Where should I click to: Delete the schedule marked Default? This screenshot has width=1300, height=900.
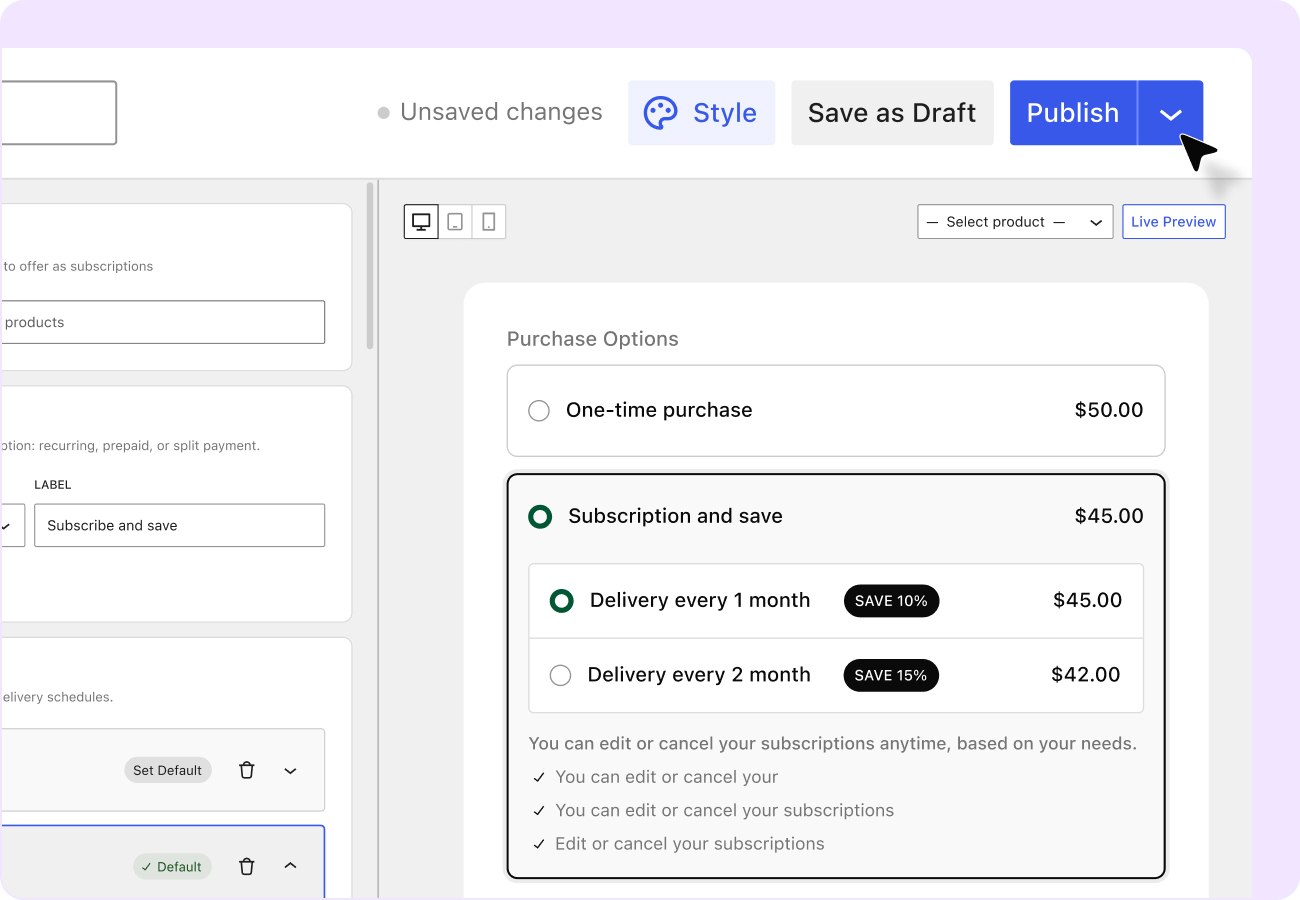pos(247,867)
